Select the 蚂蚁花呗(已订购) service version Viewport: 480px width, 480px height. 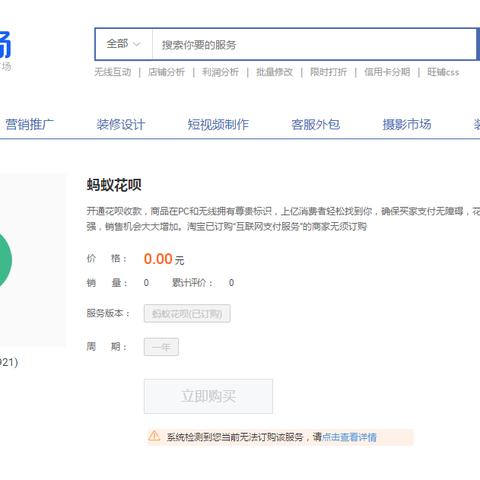pyautogui.click(x=187, y=313)
